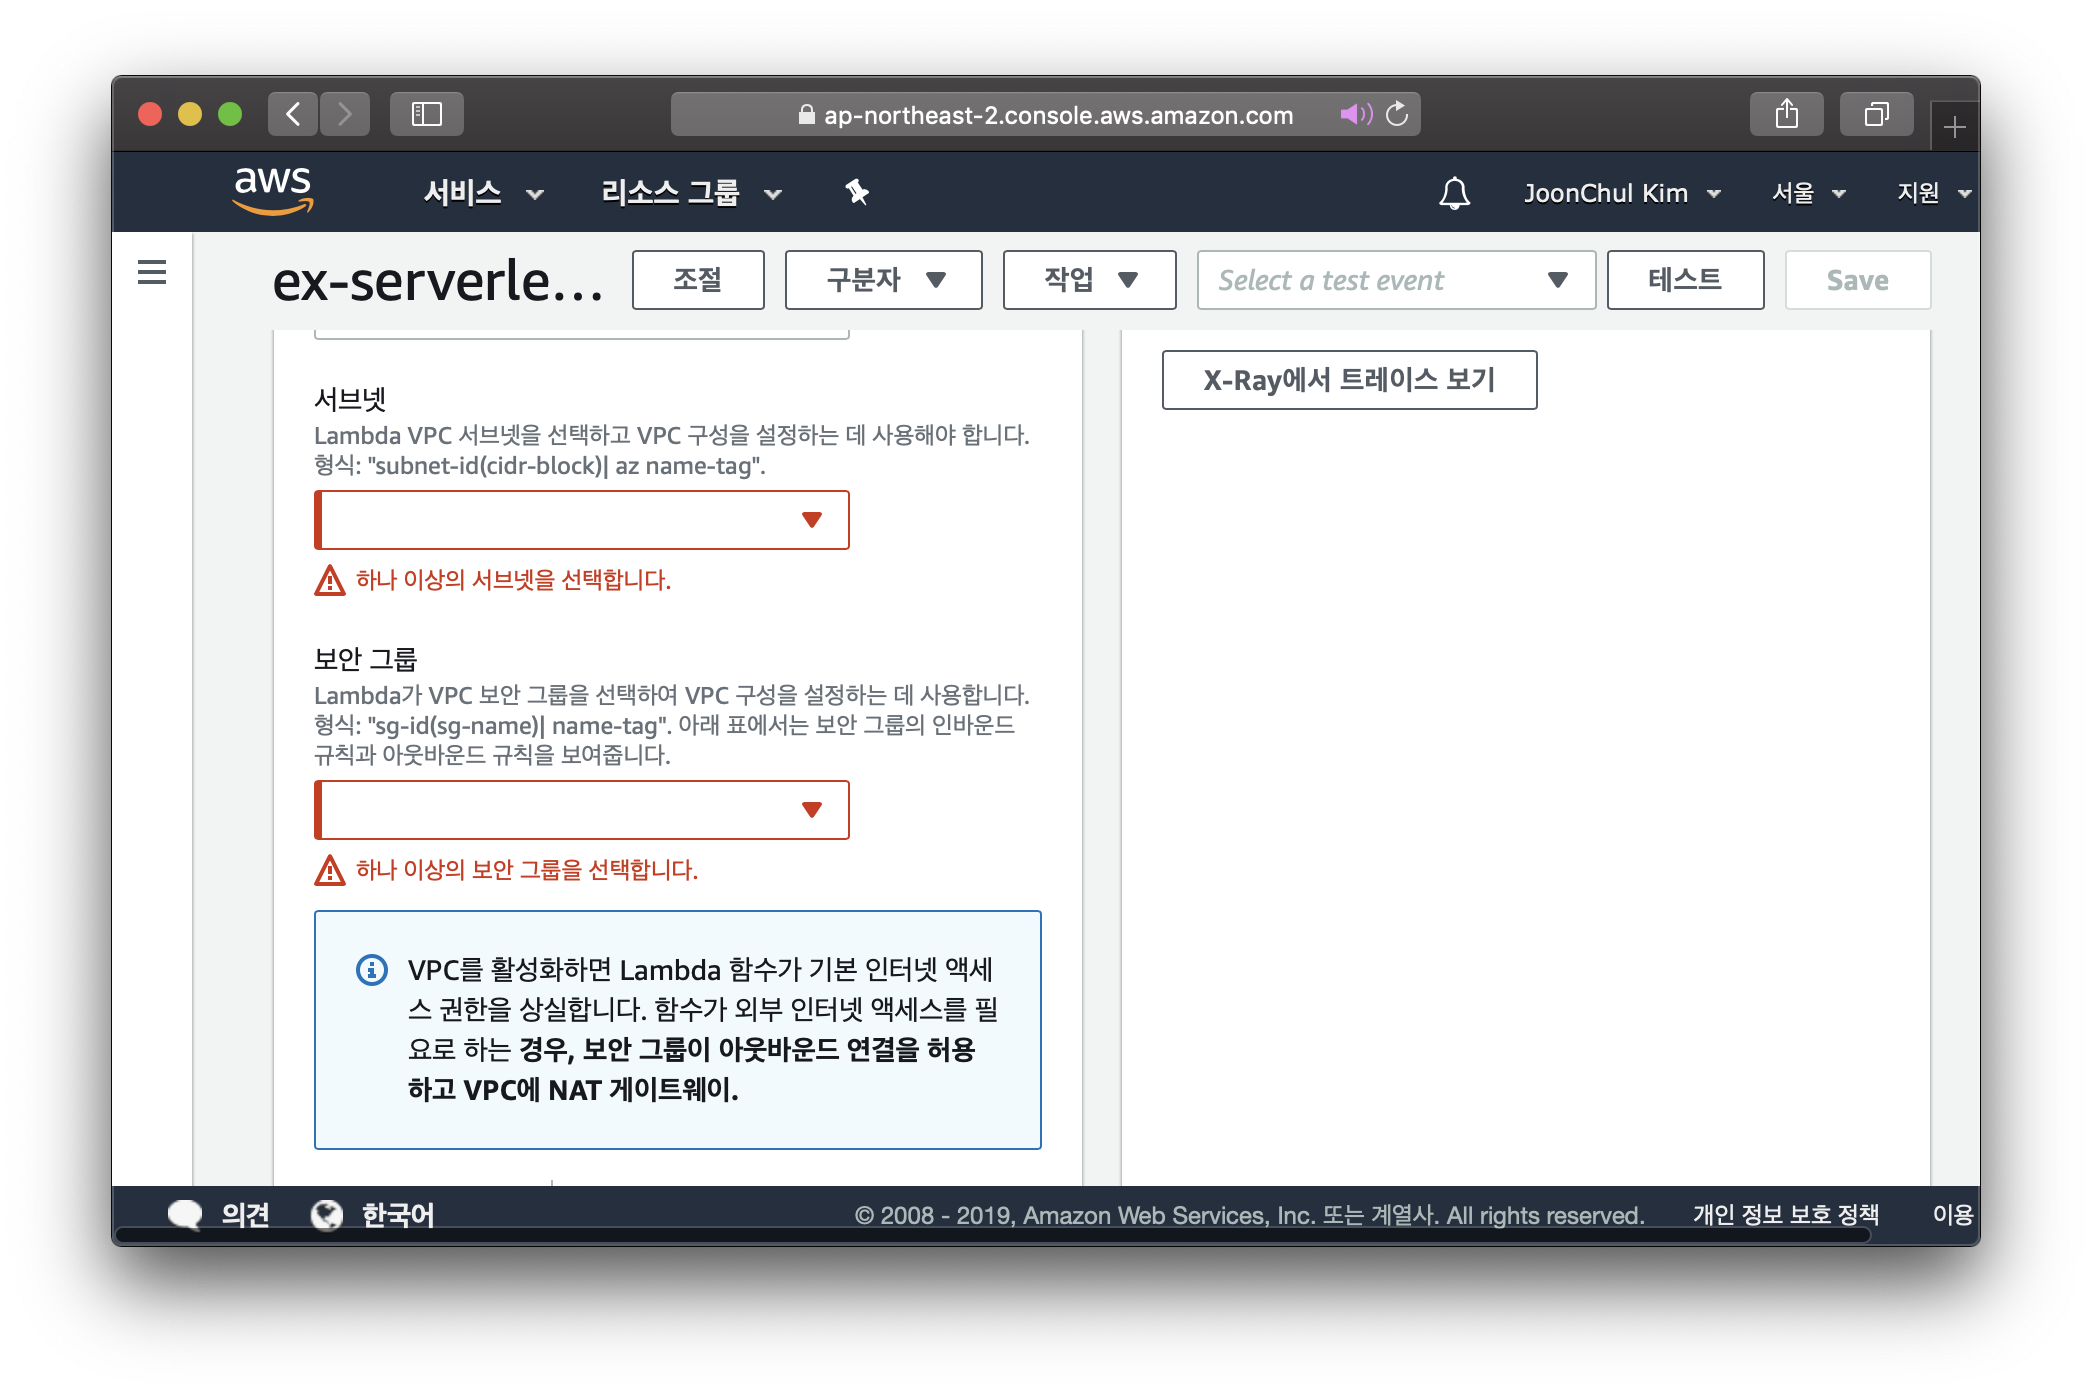Viewport: 2092px width, 1394px height.
Task: Mute tab audio via speaker icon
Action: [x=1355, y=114]
